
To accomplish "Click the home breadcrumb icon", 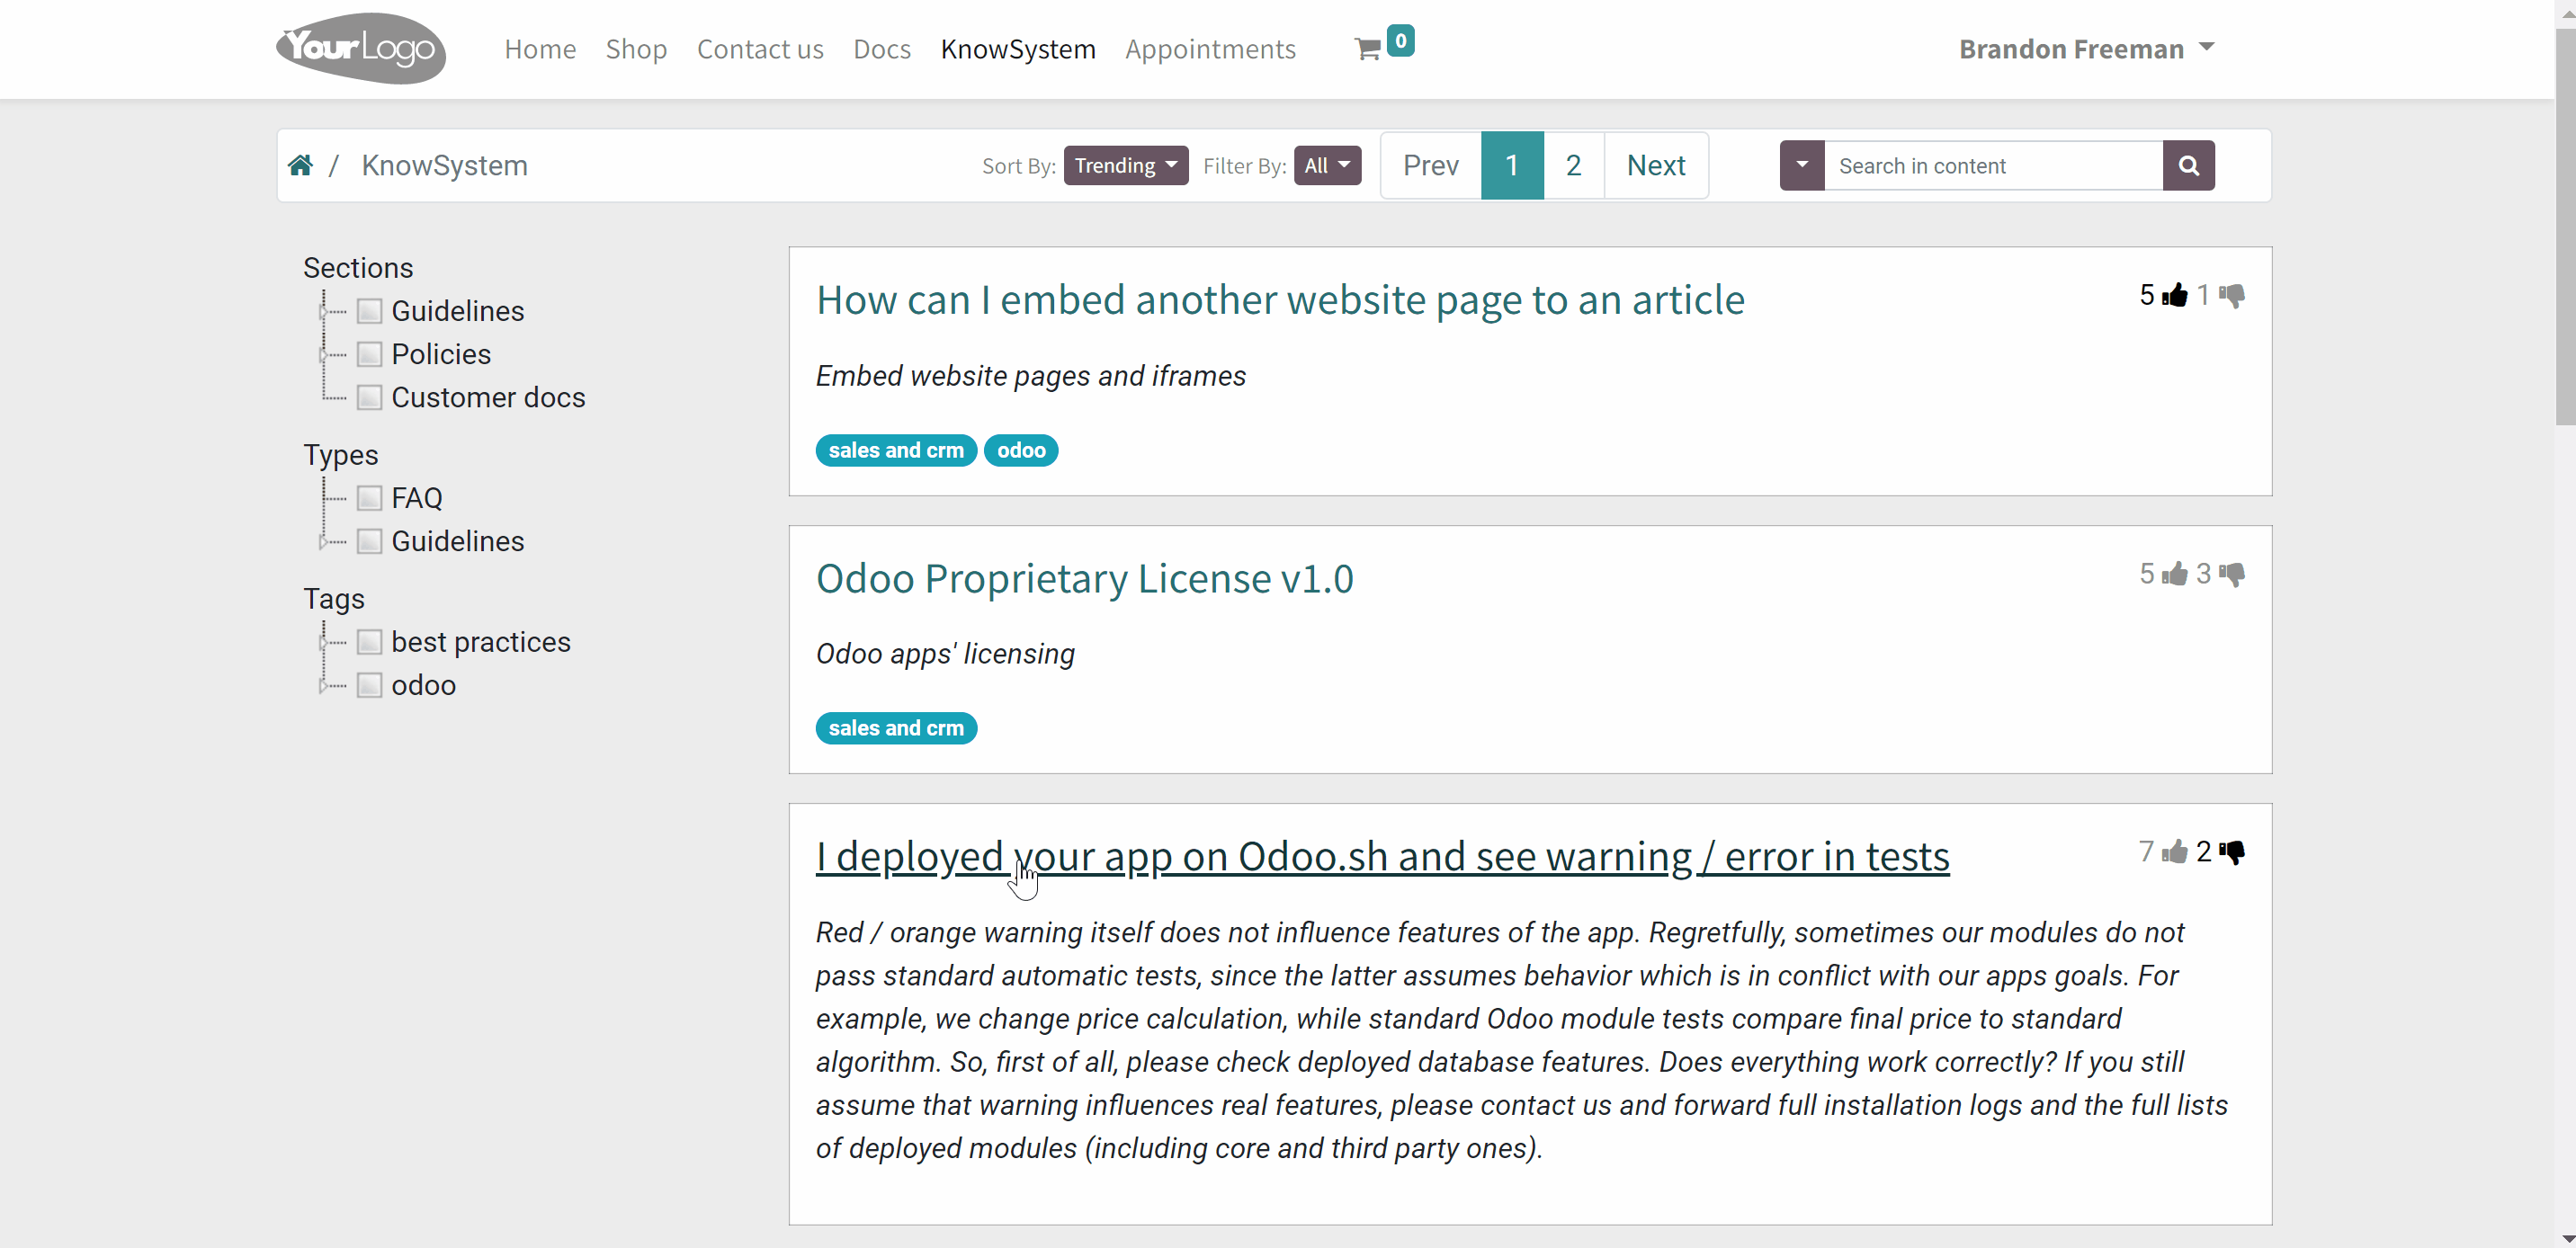I will click(300, 165).
